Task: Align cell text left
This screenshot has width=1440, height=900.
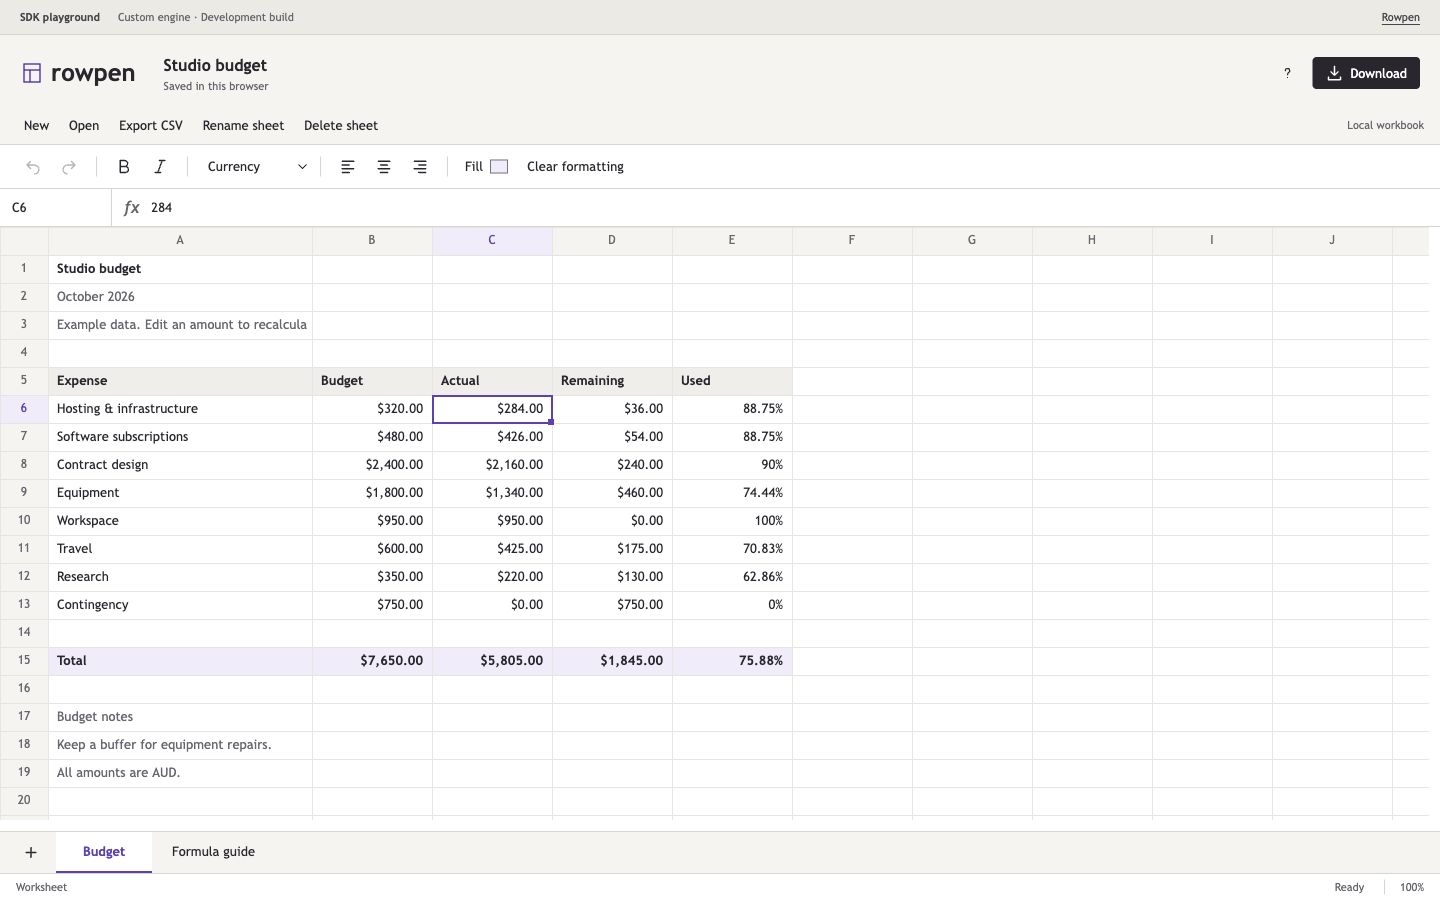Action: (x=348, y=167)
